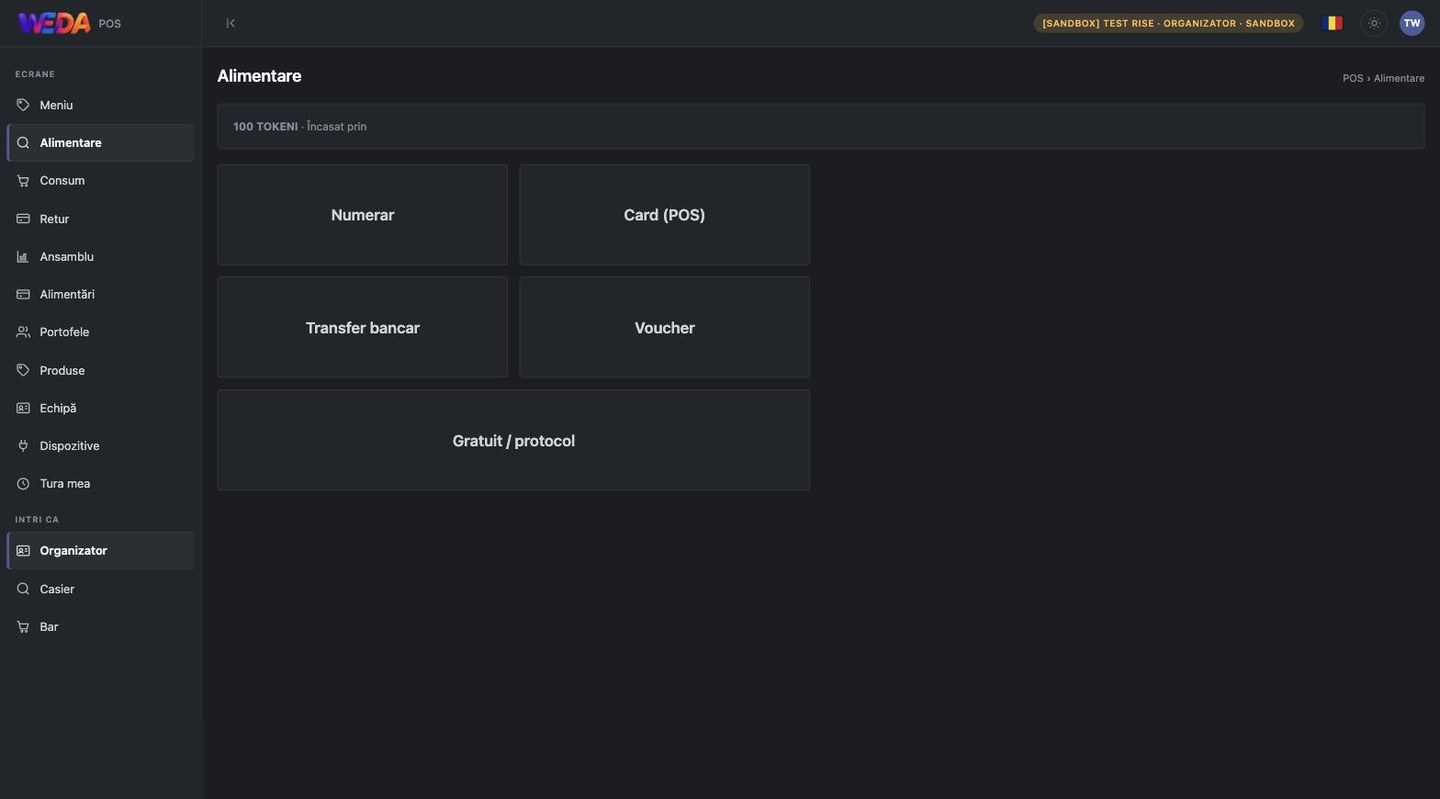Image resolution: width=1440 pixels, height=799 pixels.
Task: Choose Voucher payment method
Action: 664,328
